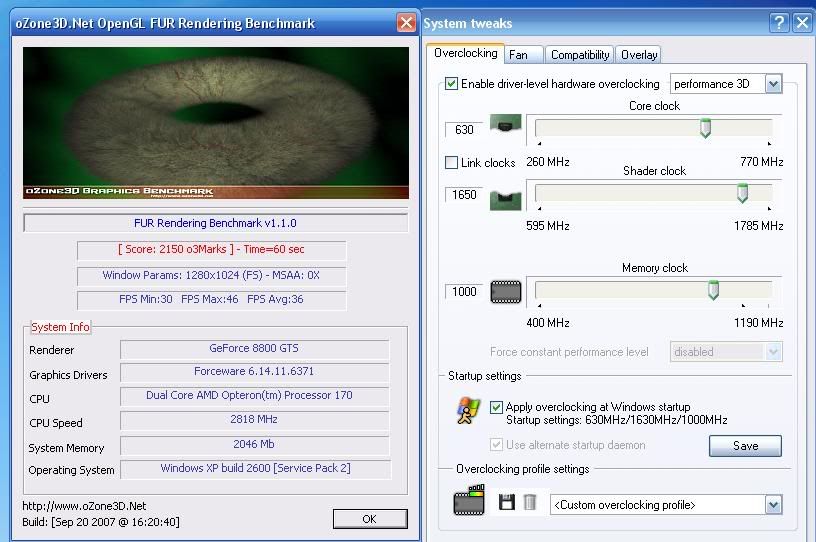
Task: Click the memory clock module icon
Action: tap(506, 292)
